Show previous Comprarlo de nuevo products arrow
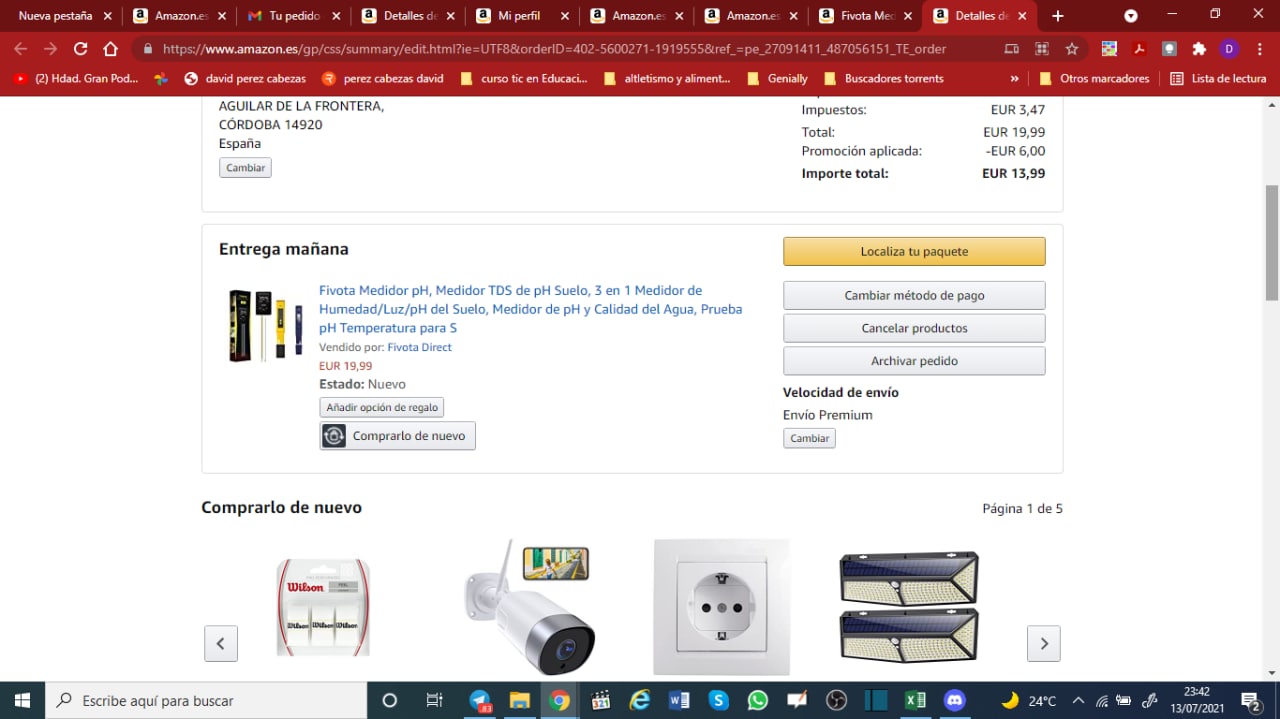Image resolution: width=1280 pixels, height=719 pixels. tap(221, 643)
